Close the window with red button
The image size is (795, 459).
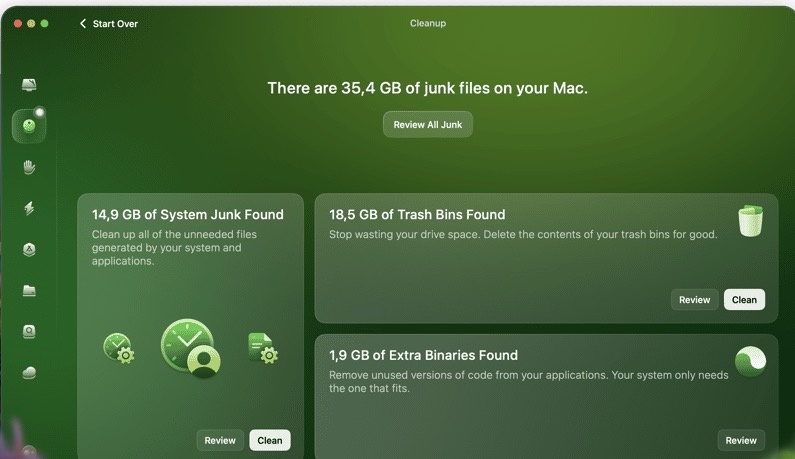coord(17,23)
